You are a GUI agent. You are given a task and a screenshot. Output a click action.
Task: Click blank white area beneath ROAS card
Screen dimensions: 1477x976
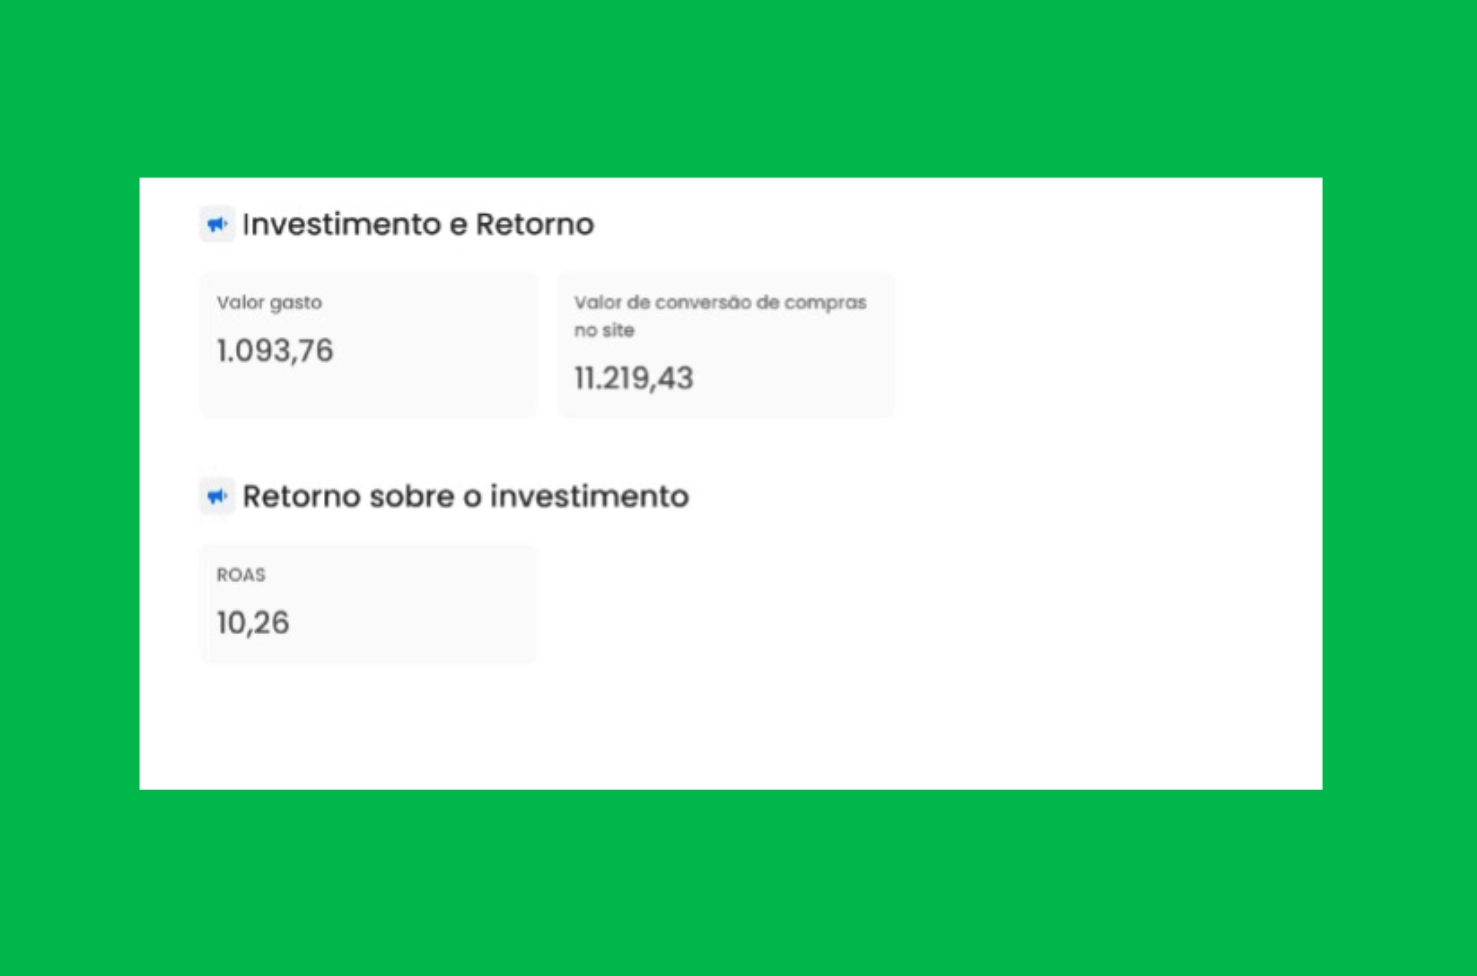pyautogui.click(x=368, y=725)
